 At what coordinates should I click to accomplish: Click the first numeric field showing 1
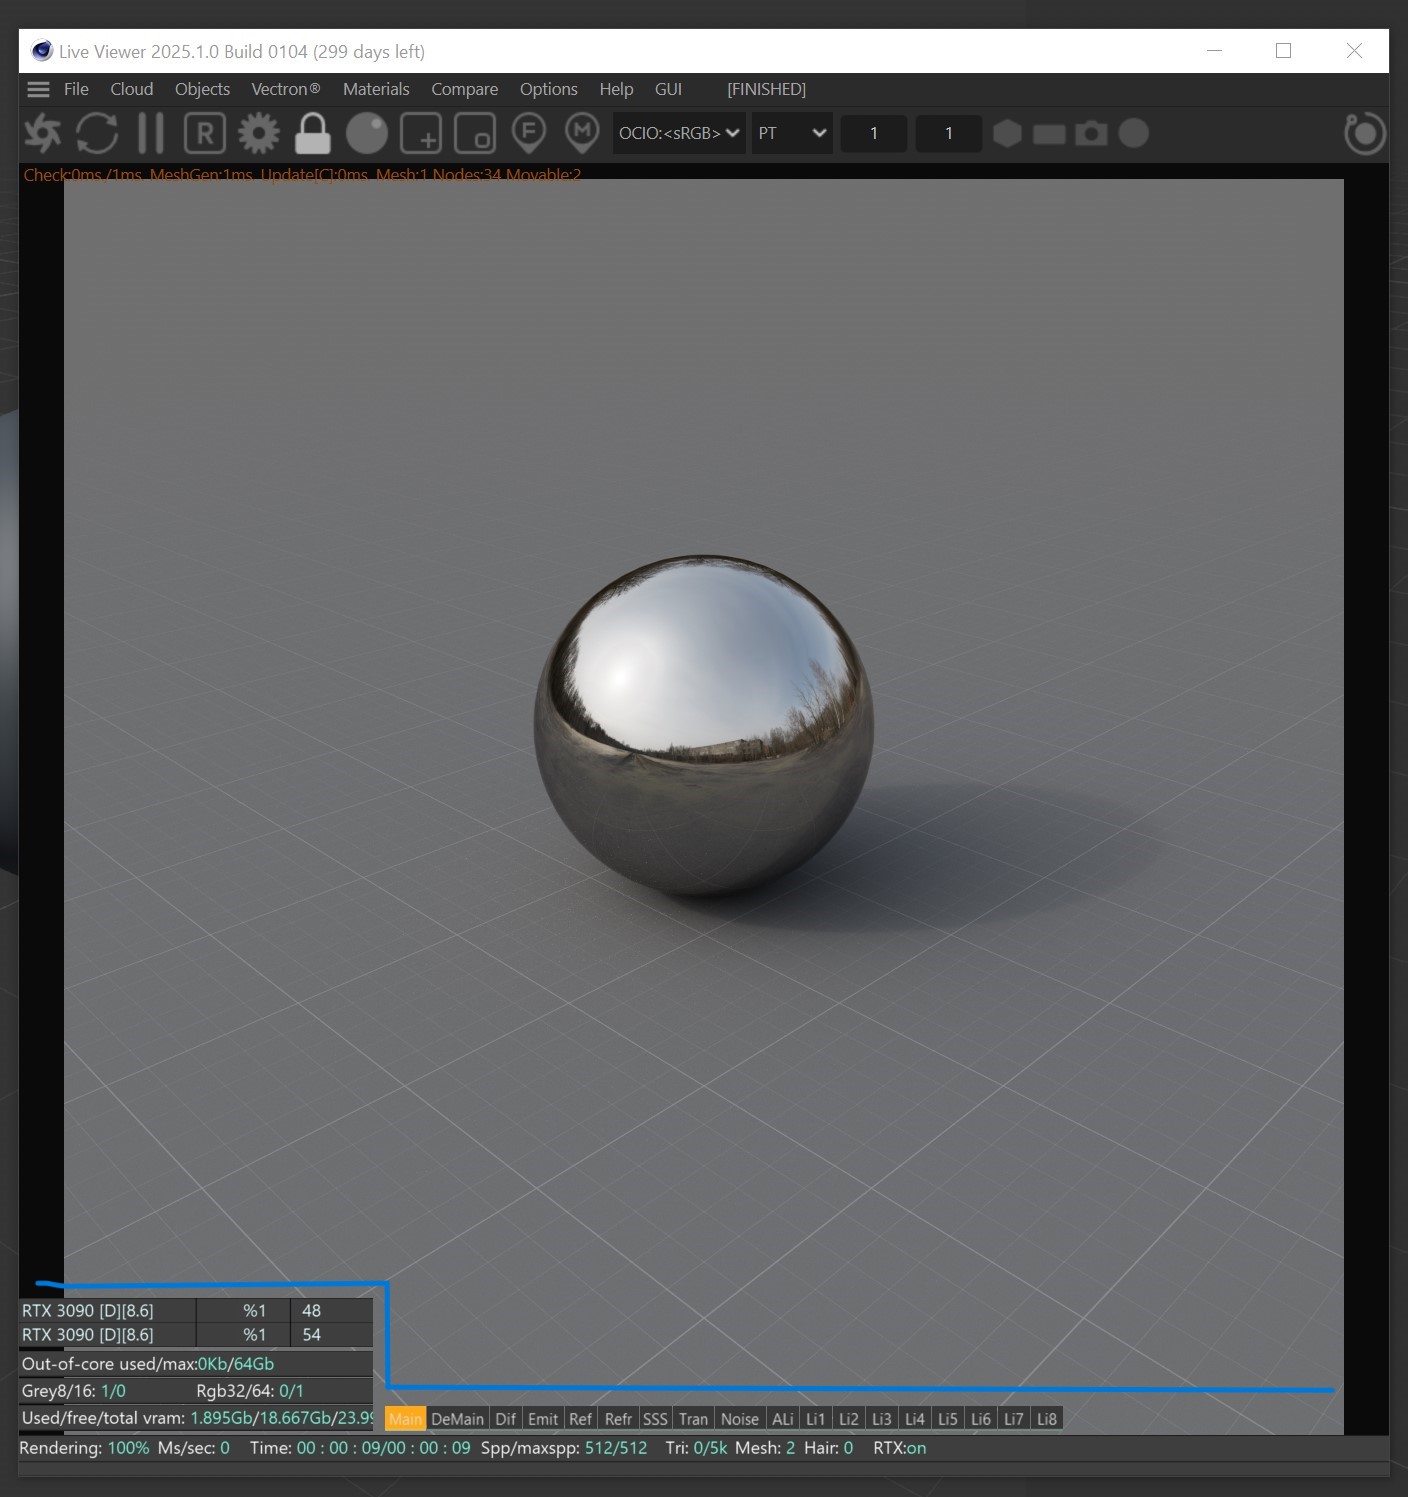874,133
